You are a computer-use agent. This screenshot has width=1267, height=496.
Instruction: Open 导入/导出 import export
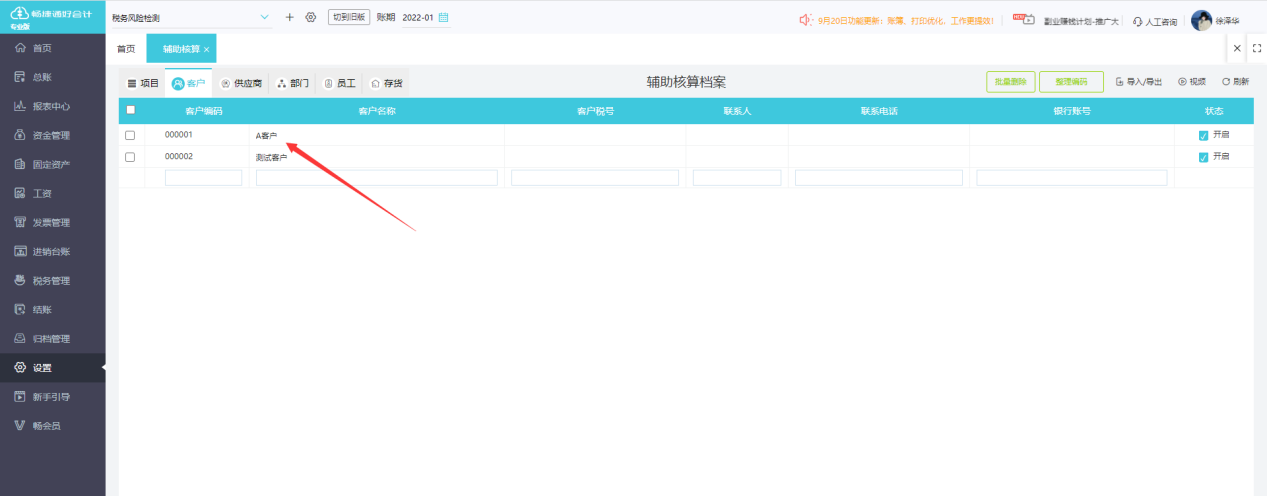pos(1139,82)
